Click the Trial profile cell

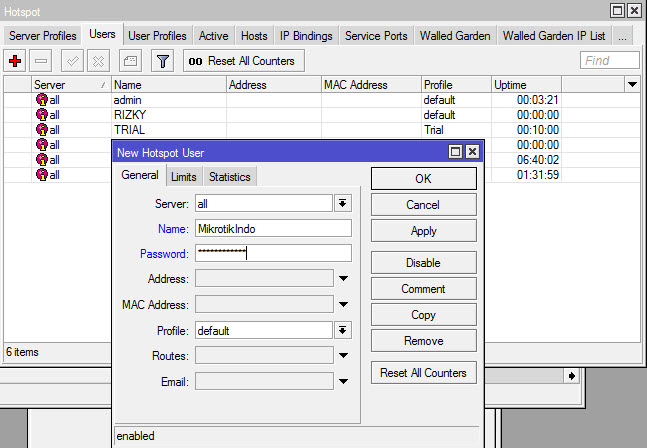[x=456, y=130]
